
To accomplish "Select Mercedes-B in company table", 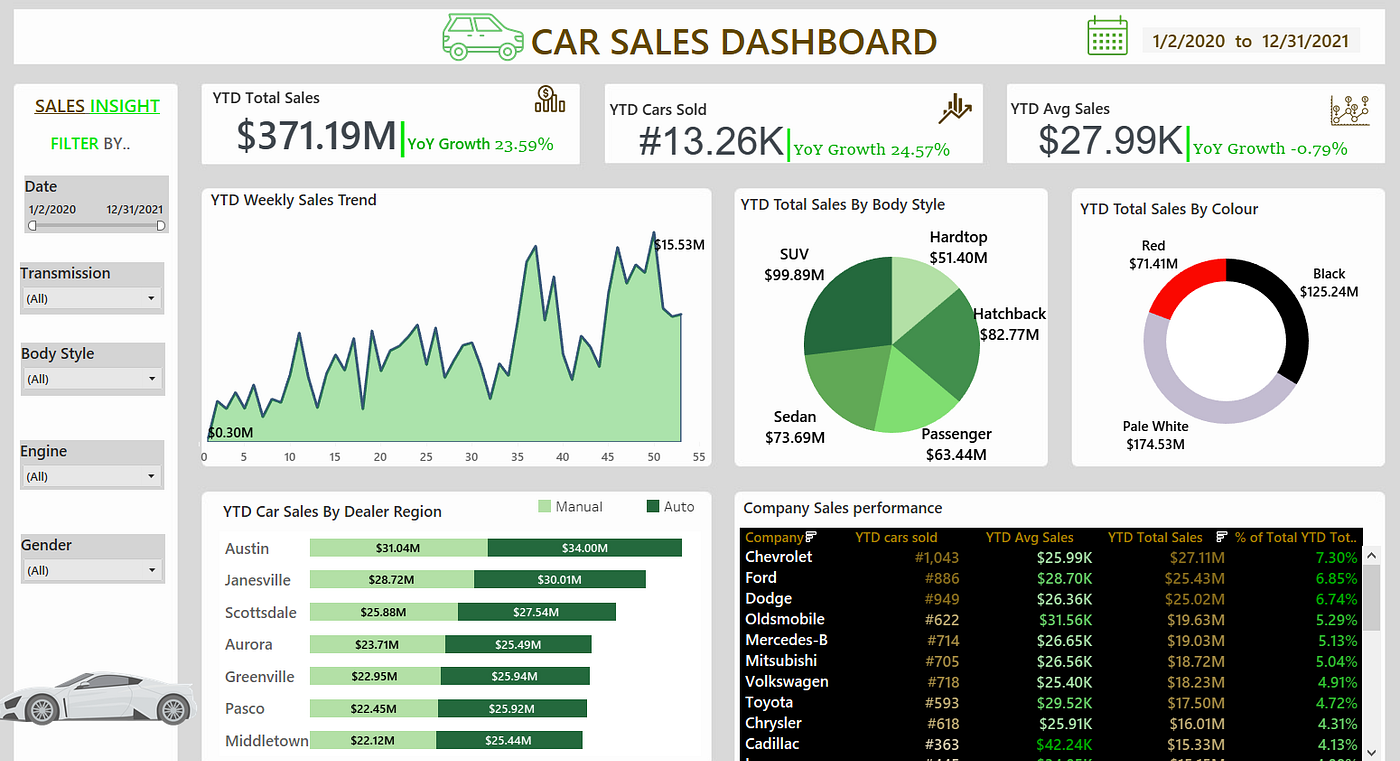I will point(786,640).
